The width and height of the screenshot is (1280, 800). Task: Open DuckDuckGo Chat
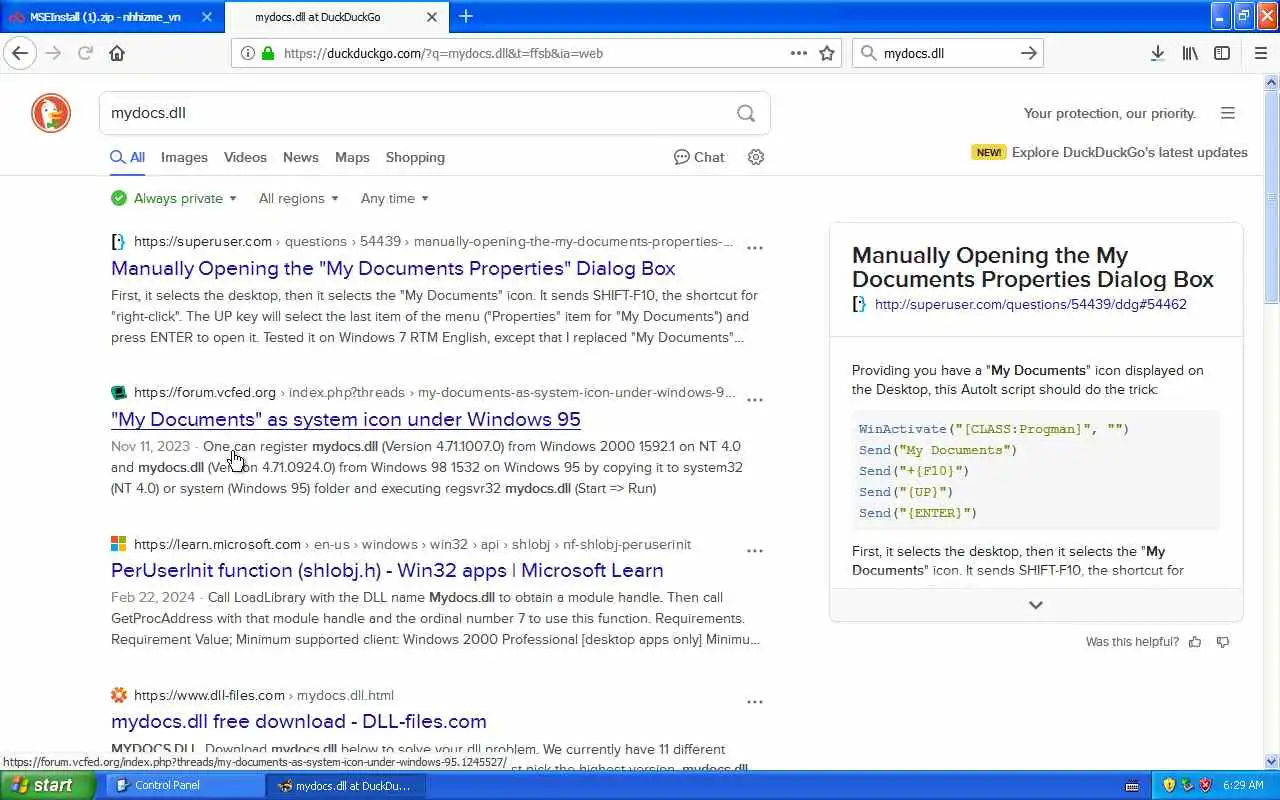tap(699, 157)
